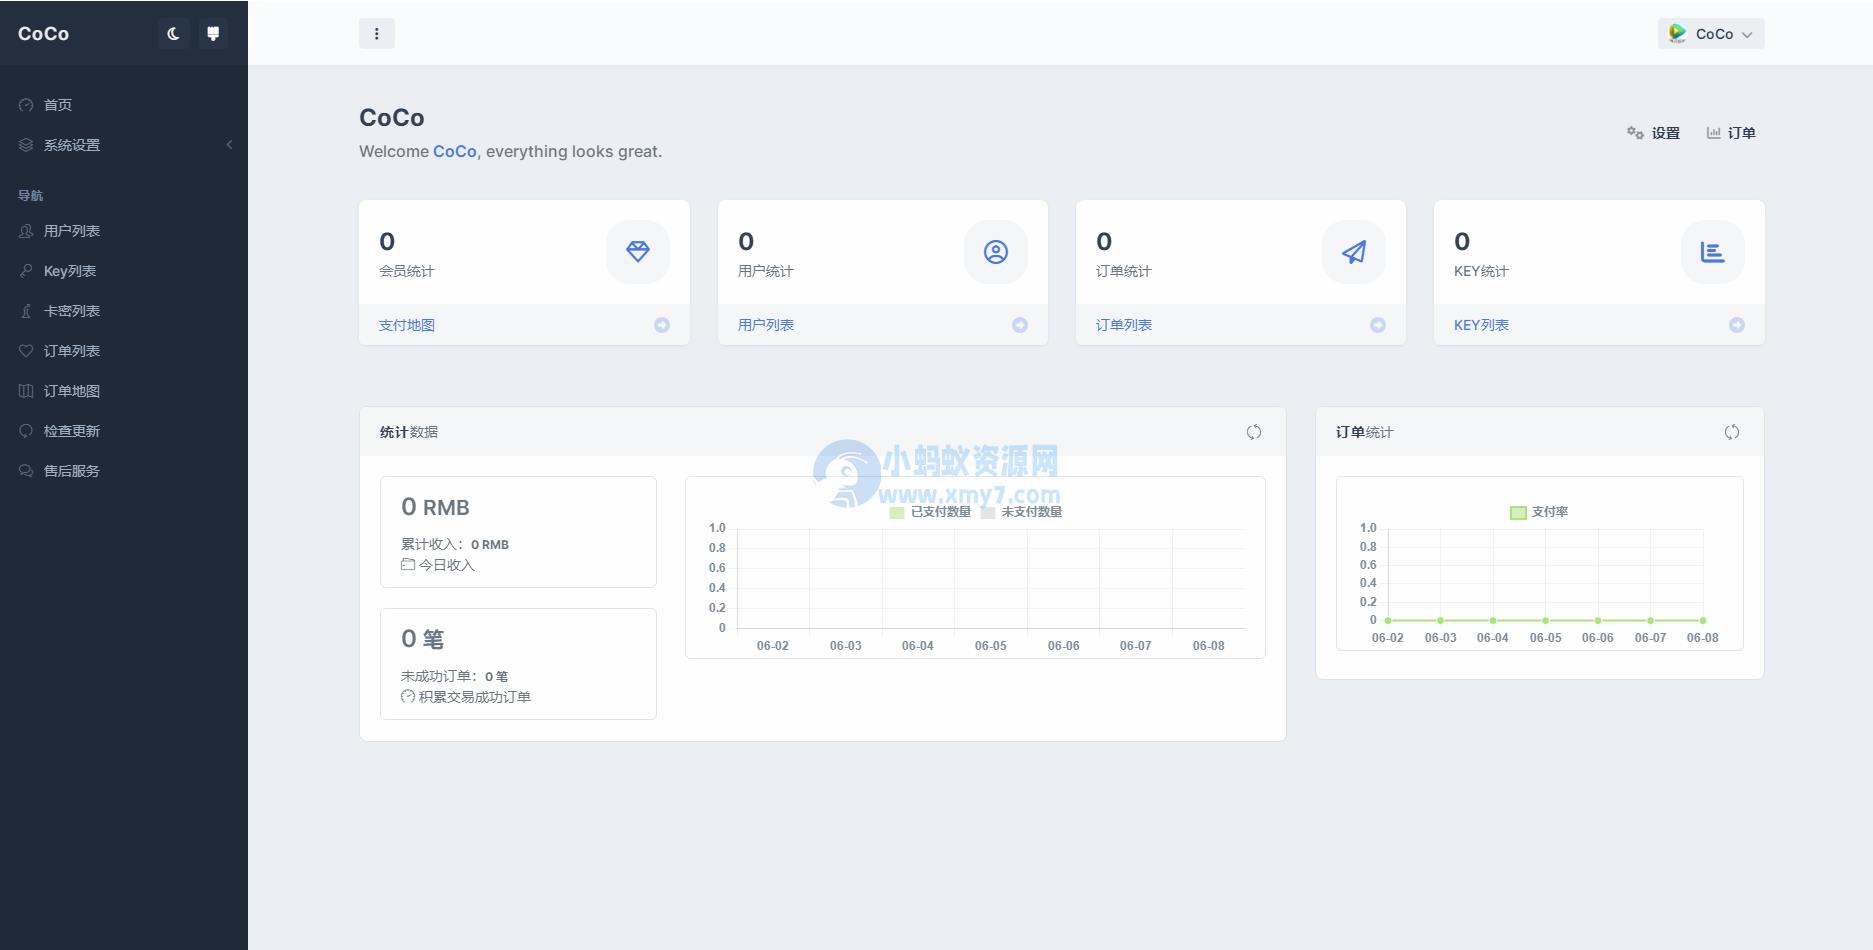1873x950 pixels.
Task: Click the diamond icon in 会员统计 card
Action: pos(638,252)
